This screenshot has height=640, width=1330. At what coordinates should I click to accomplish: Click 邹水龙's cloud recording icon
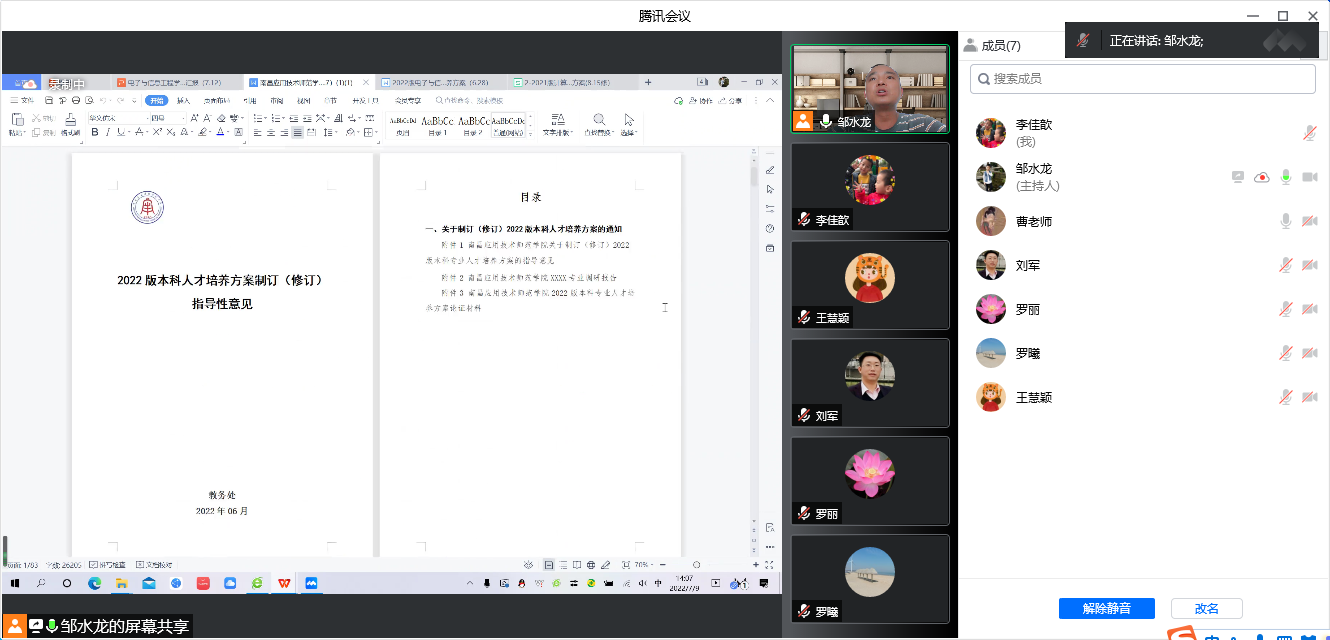click(x=1262, y=177)
